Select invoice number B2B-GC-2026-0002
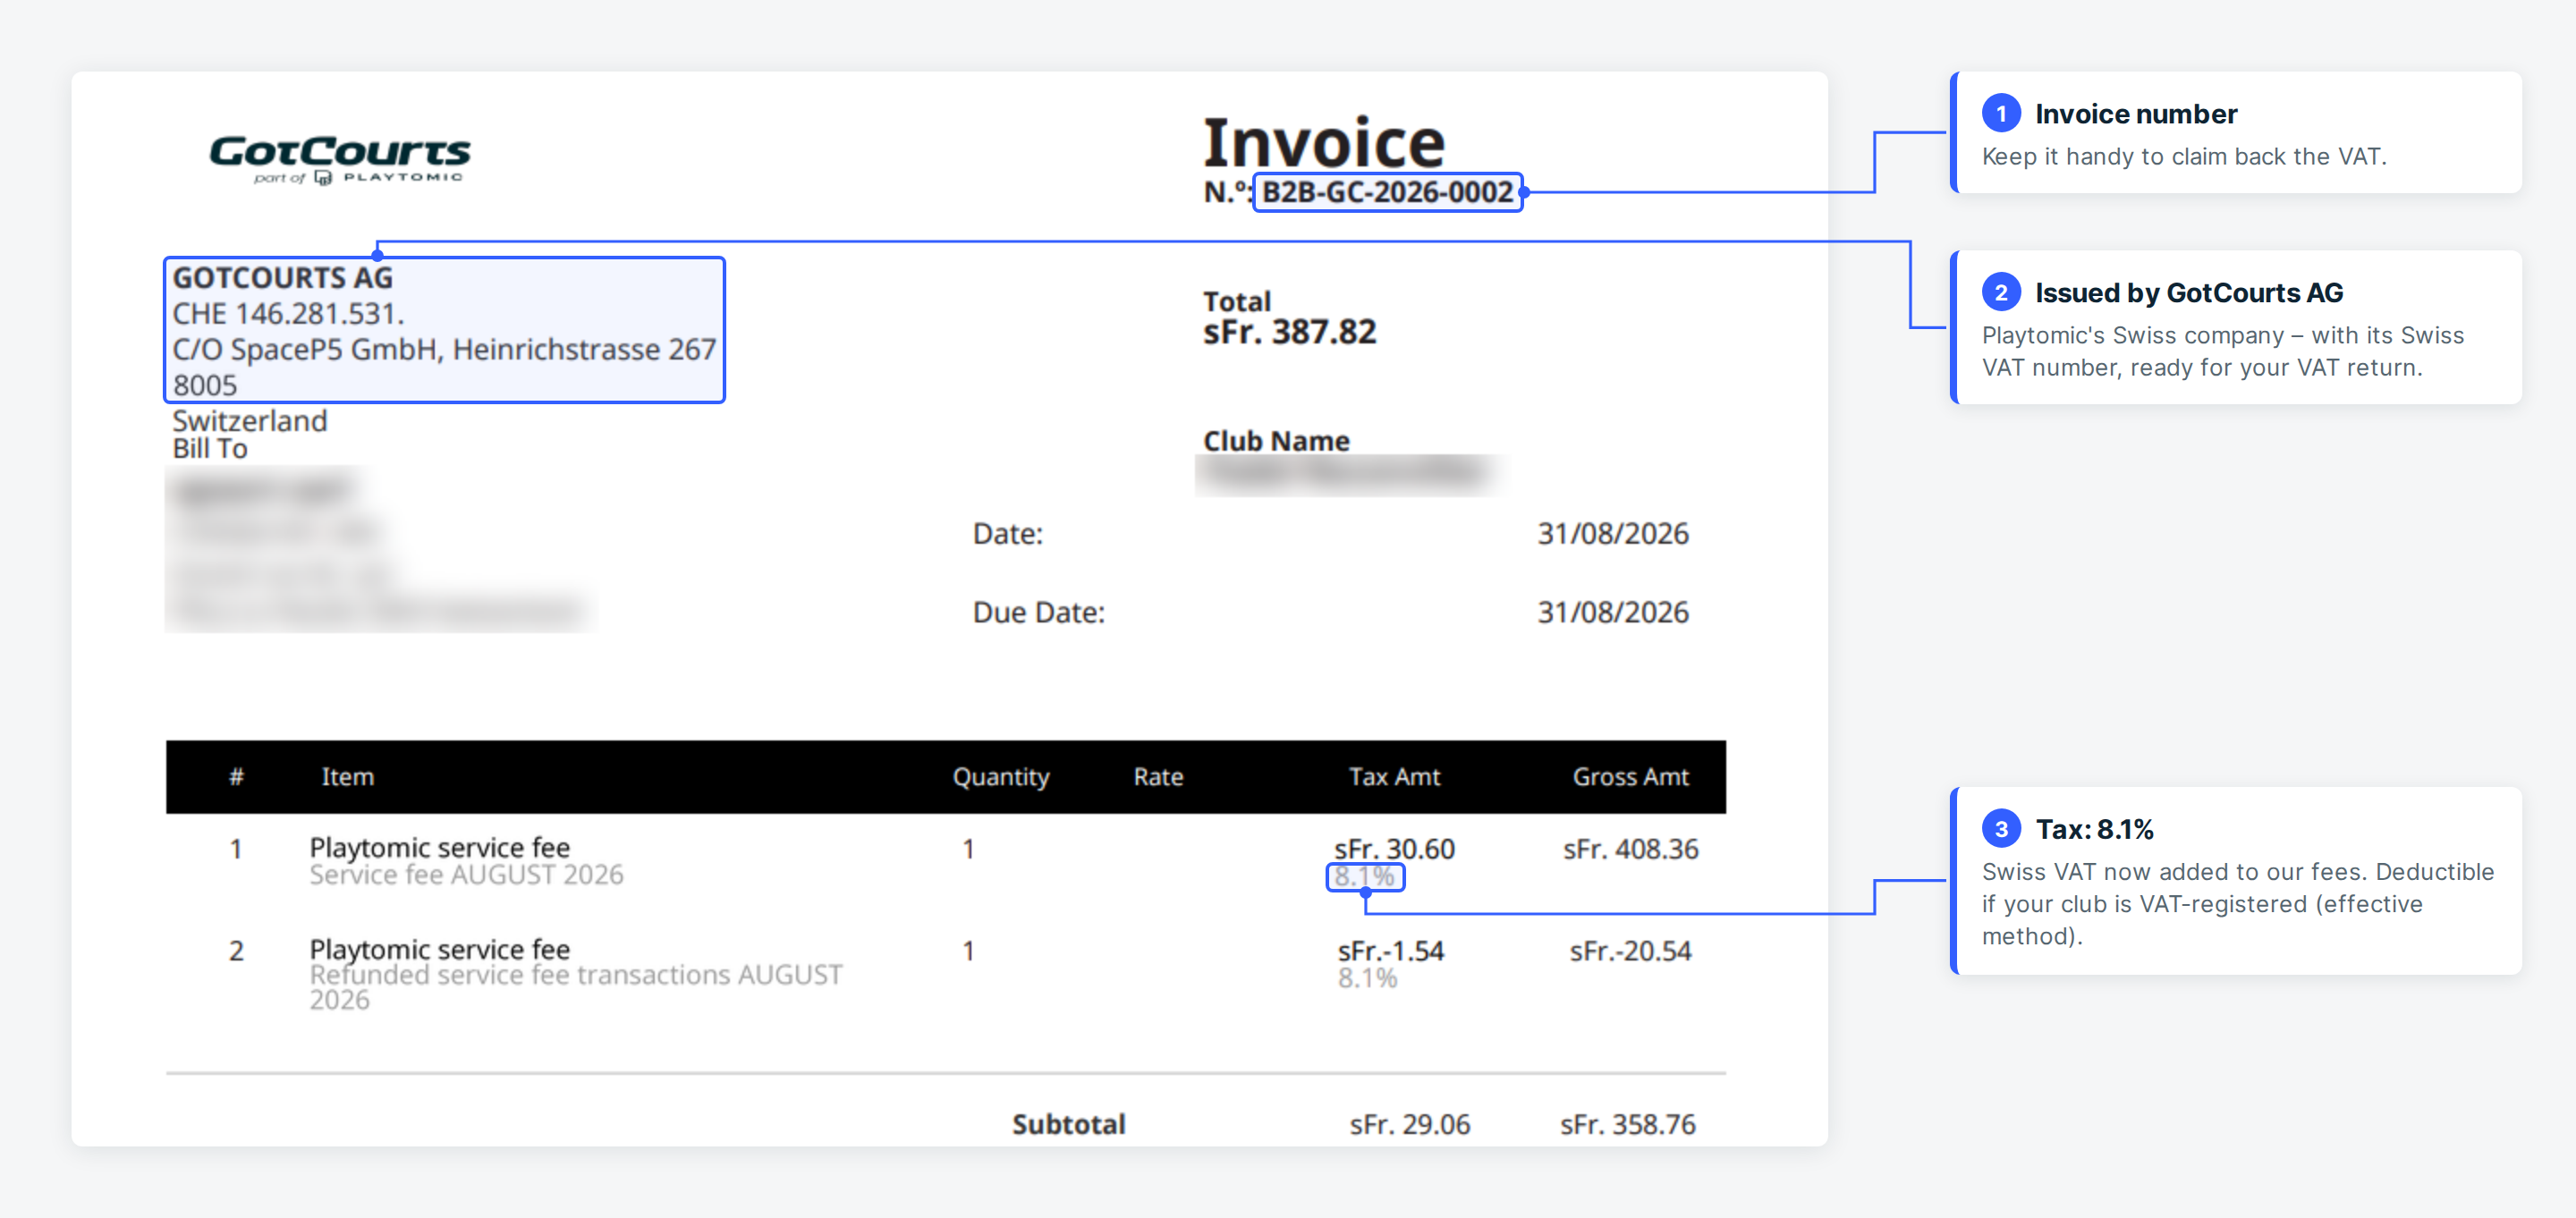2576x1218 pixels. (1387, 192)
